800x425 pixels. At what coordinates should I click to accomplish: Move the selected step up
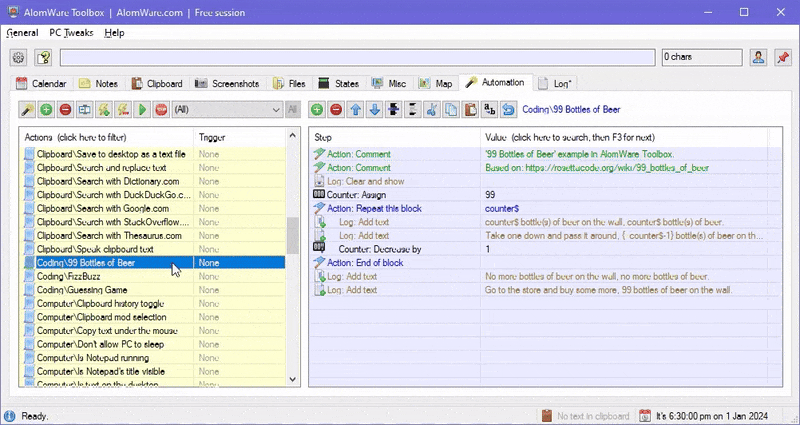(355, 109)
